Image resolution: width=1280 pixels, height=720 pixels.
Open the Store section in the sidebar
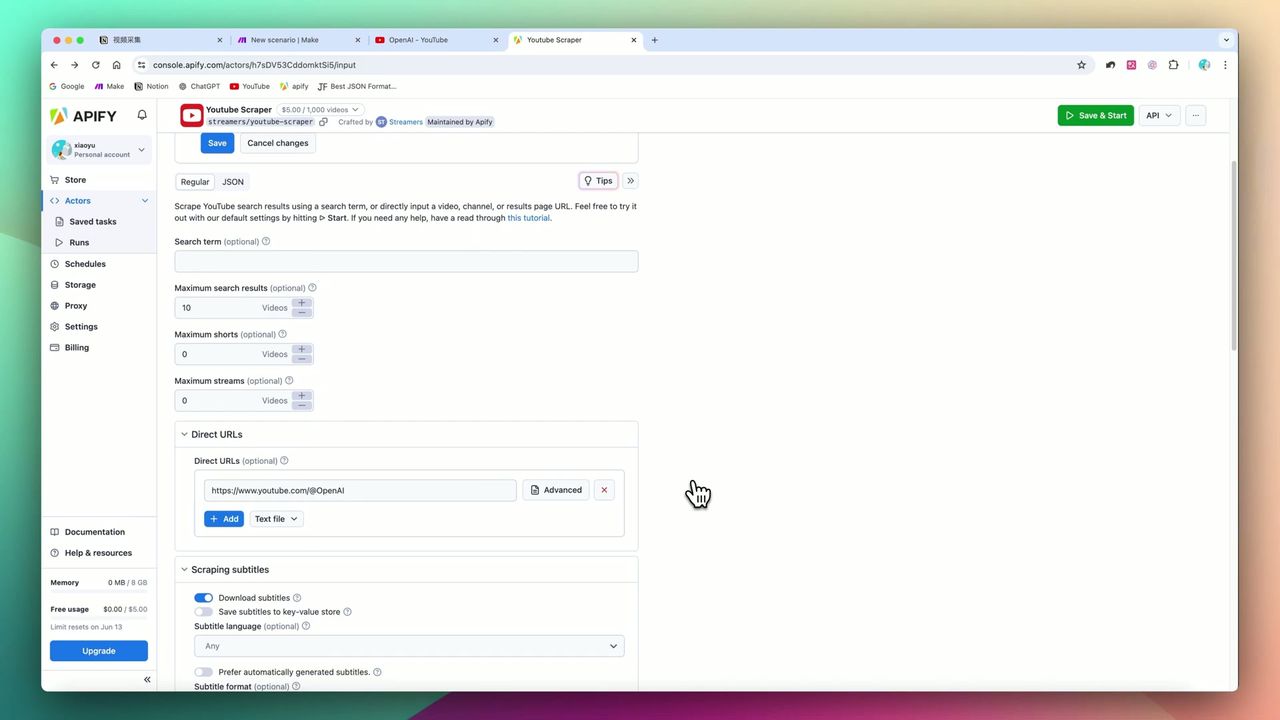(x=74, y=179)
